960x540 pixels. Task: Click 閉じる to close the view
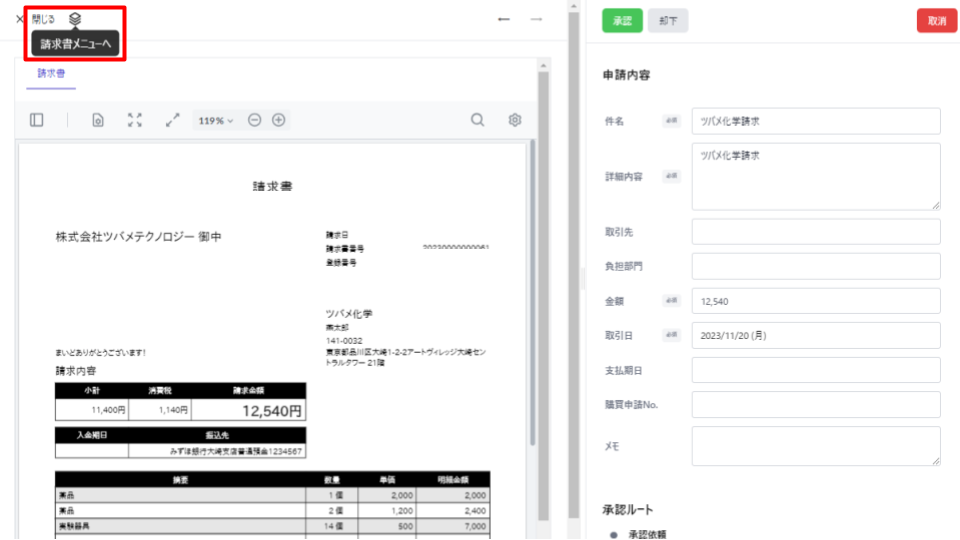[x=36, y=19]
